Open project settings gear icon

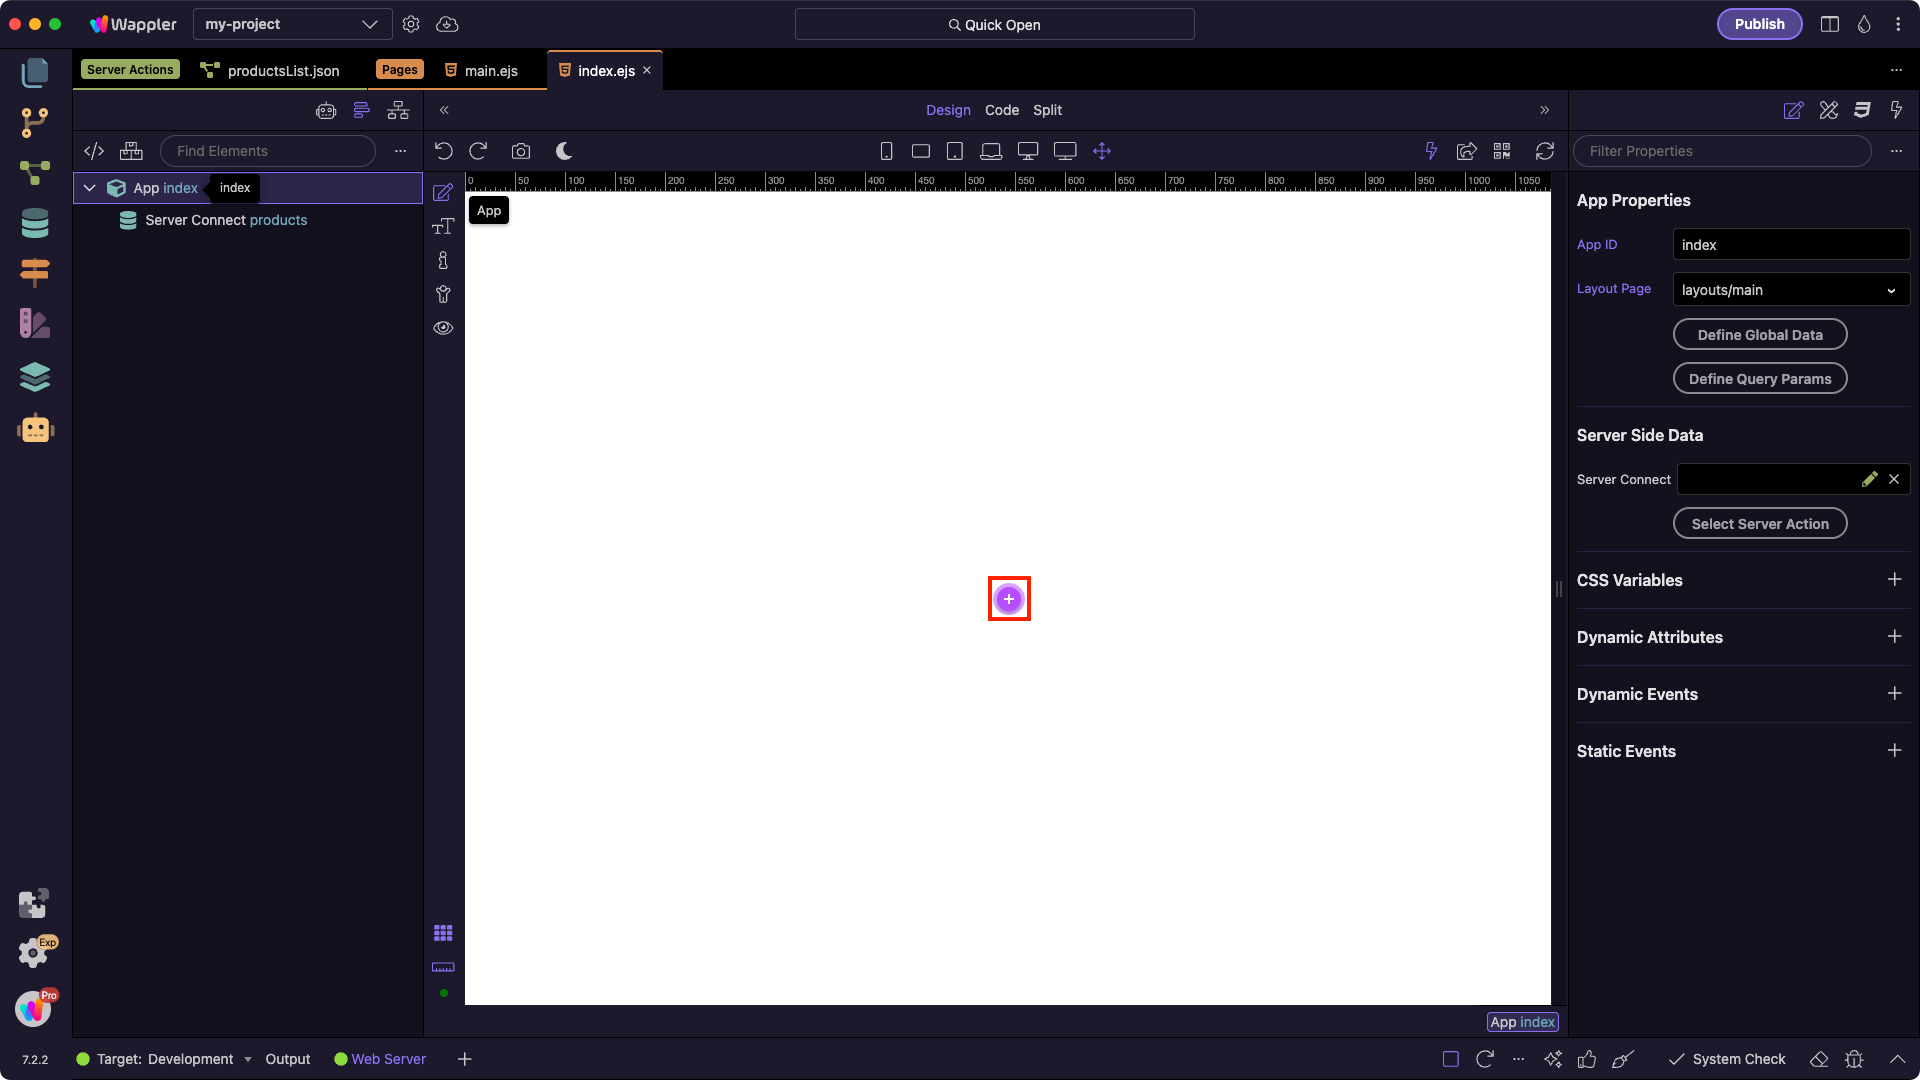point(411,24)
